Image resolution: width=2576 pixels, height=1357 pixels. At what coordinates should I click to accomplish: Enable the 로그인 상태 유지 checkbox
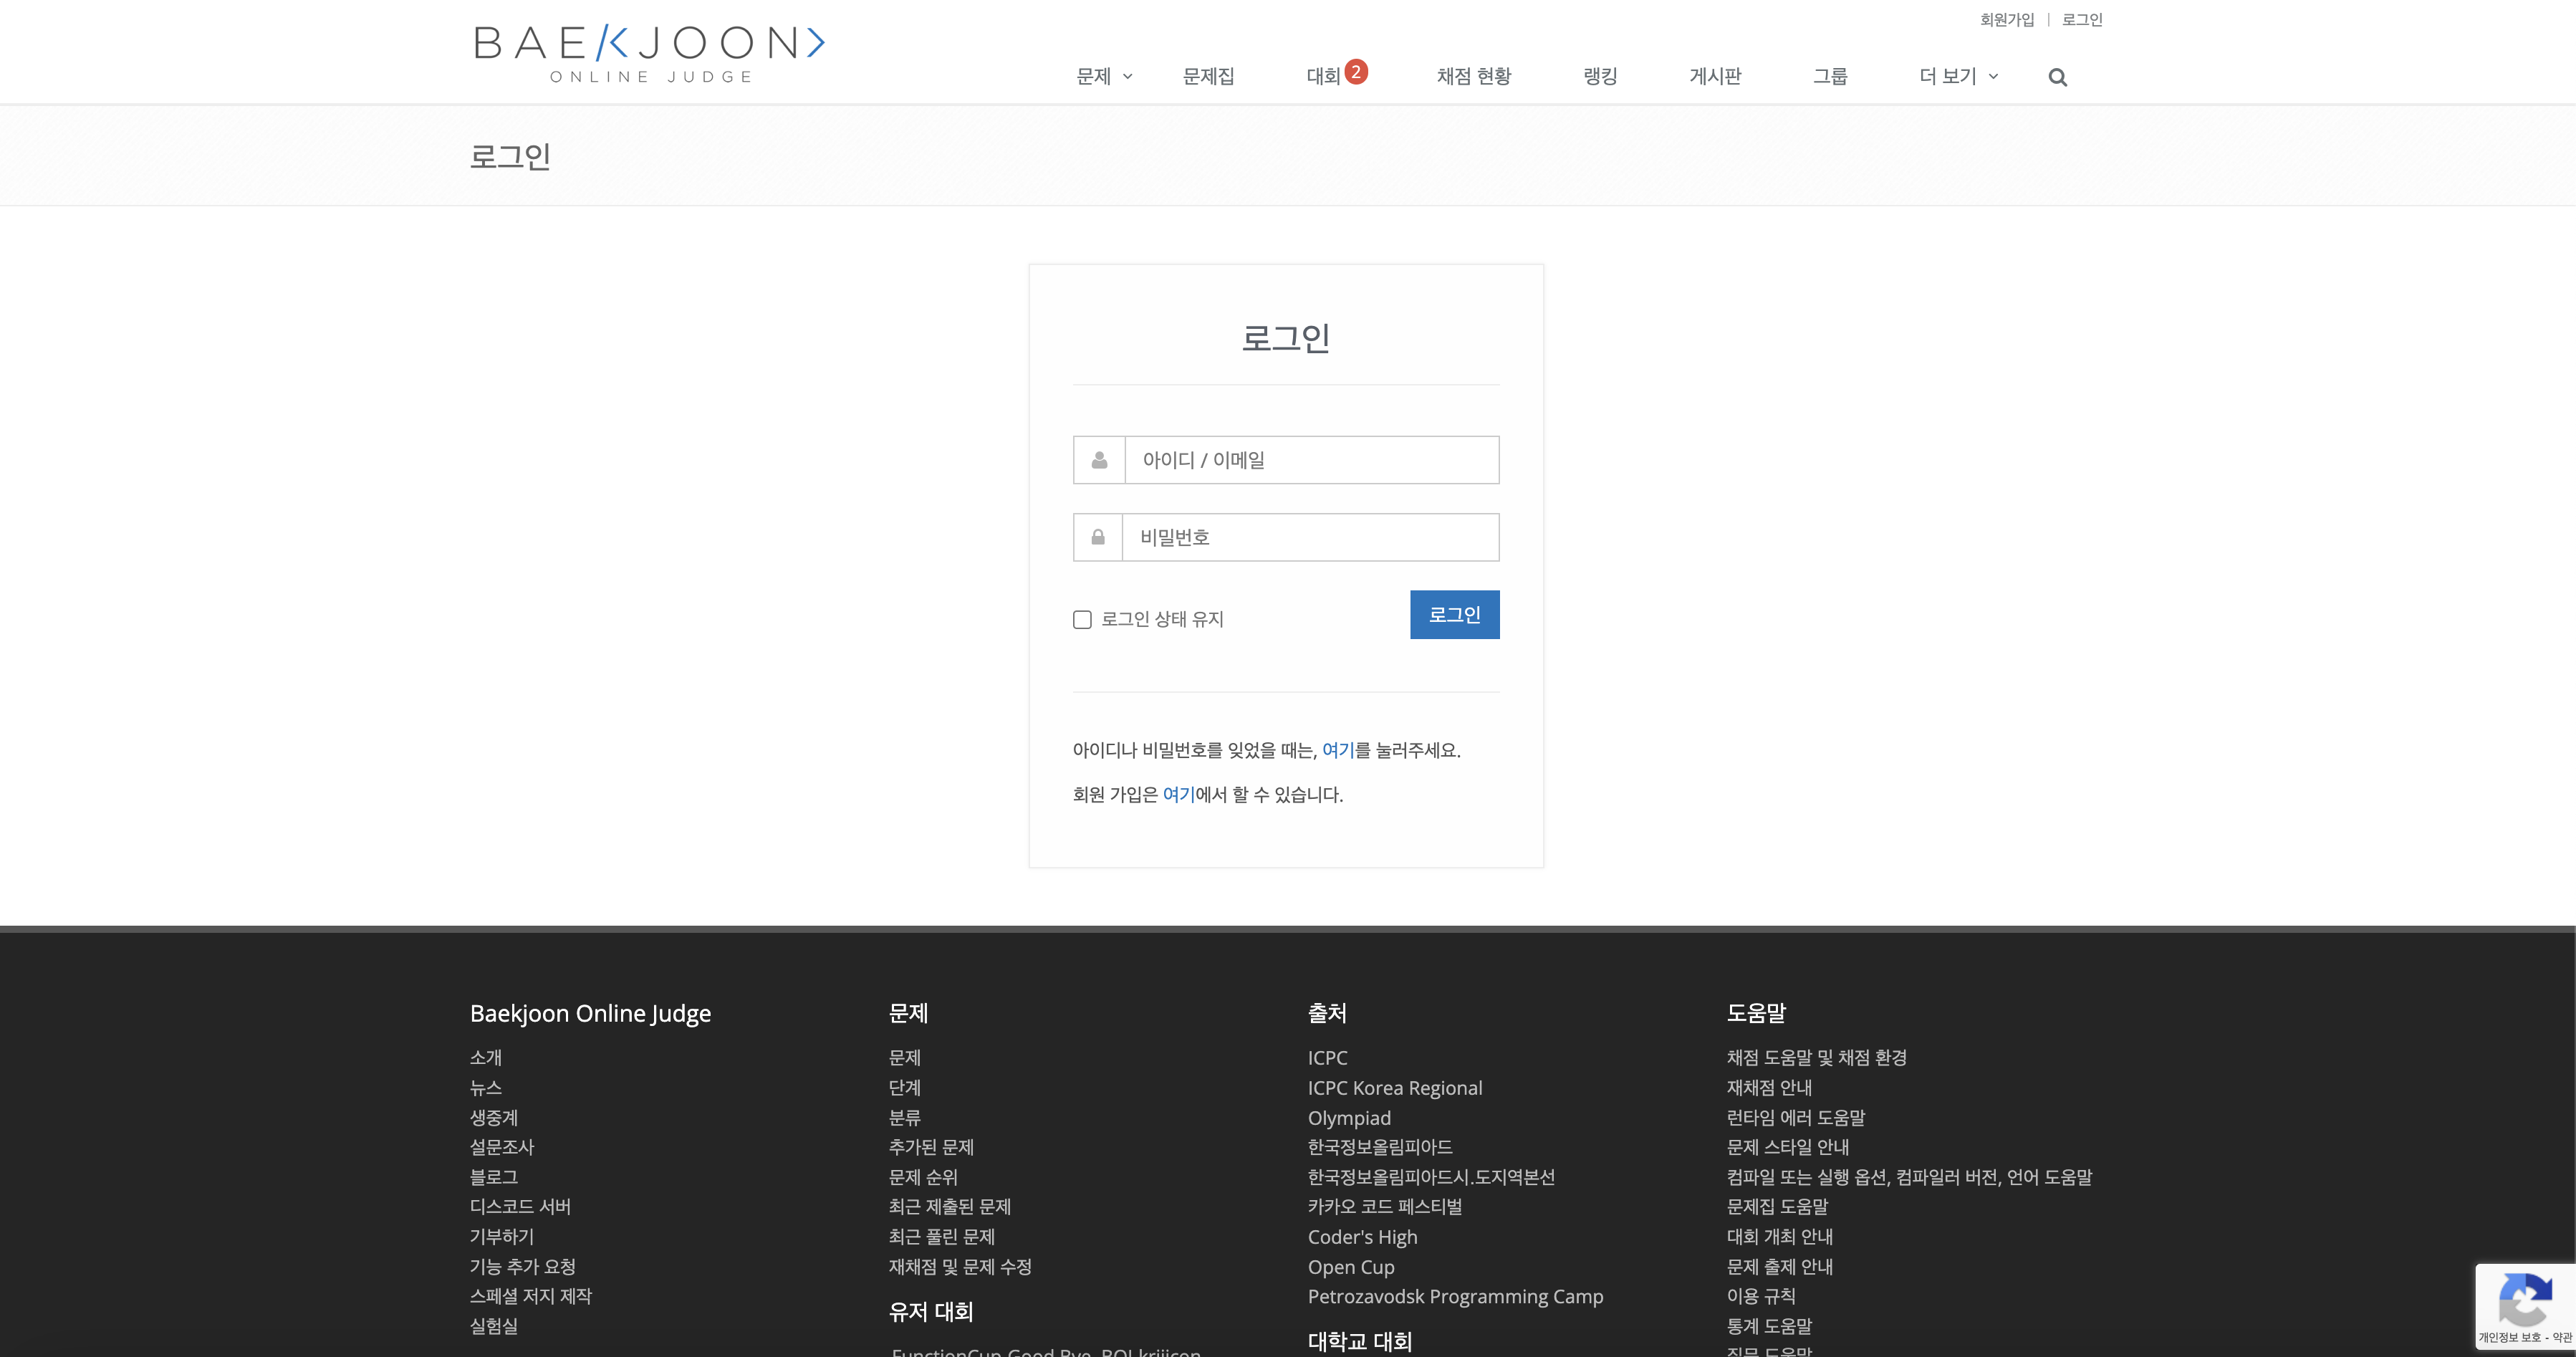click(x=1082, y=620)
